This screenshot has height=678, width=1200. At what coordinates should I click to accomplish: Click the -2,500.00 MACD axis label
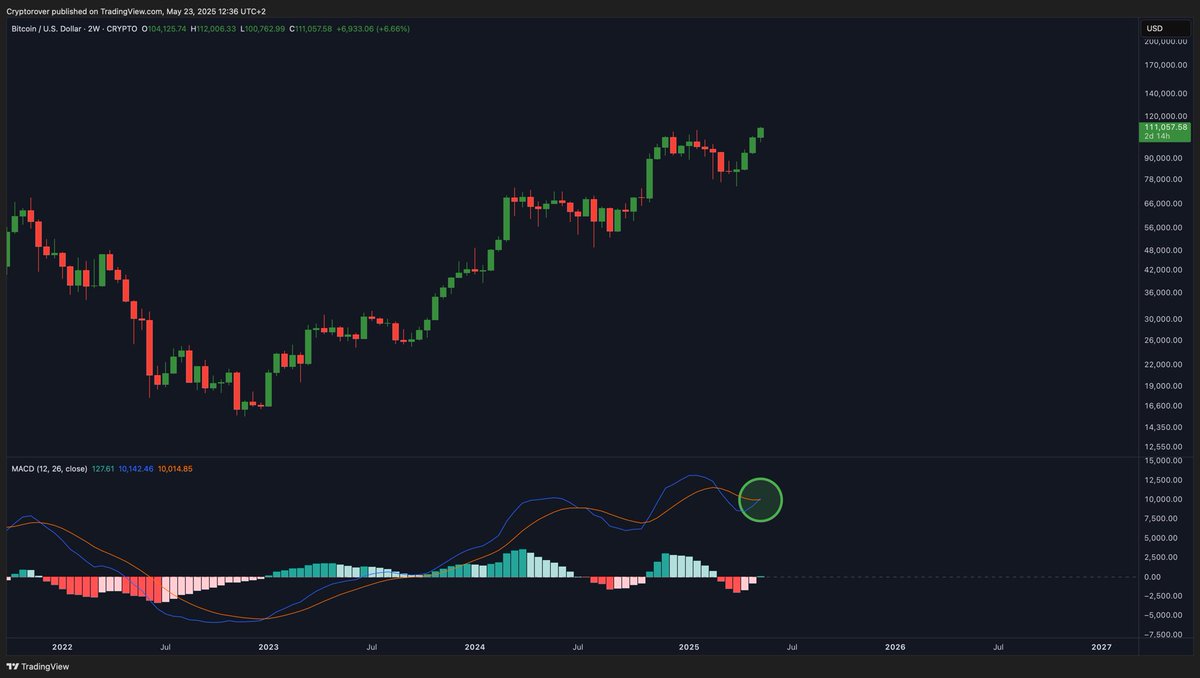1165,596
